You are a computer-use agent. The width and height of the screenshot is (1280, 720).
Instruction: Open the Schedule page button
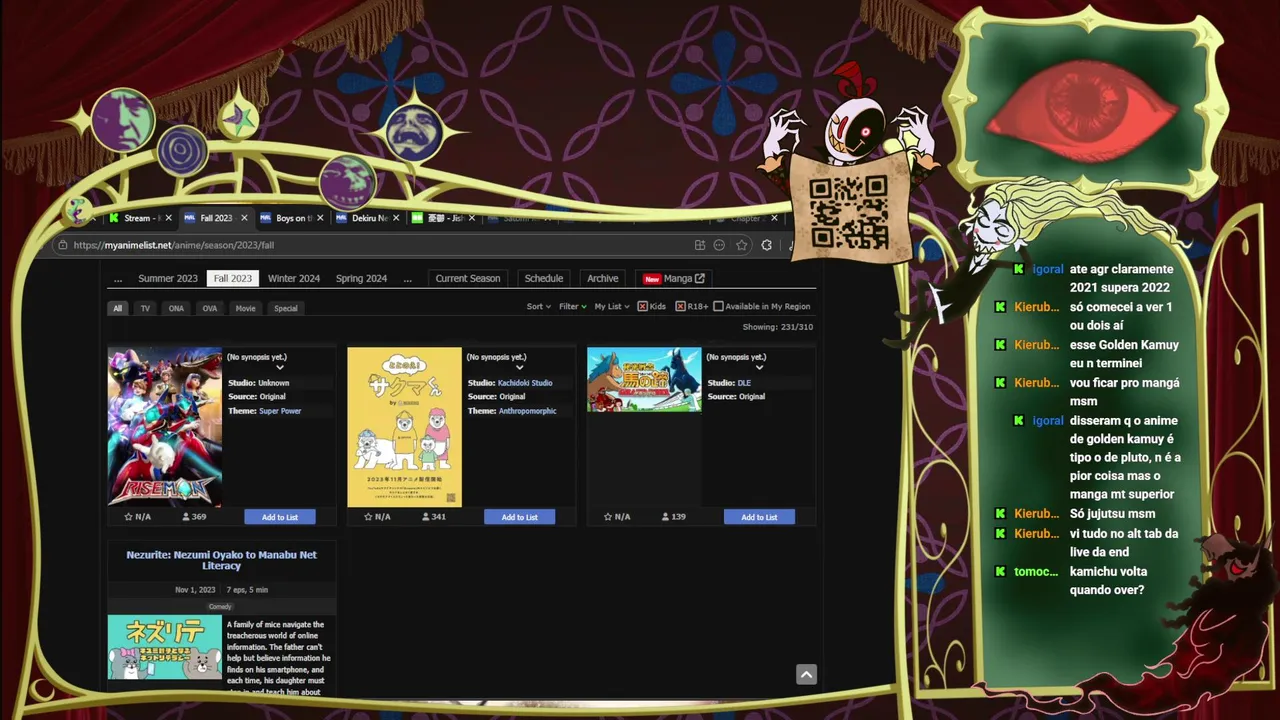coord(544,278)
